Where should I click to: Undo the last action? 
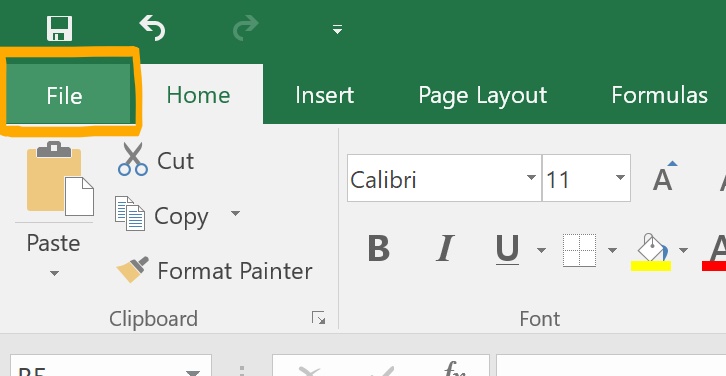tap(152, 27)
